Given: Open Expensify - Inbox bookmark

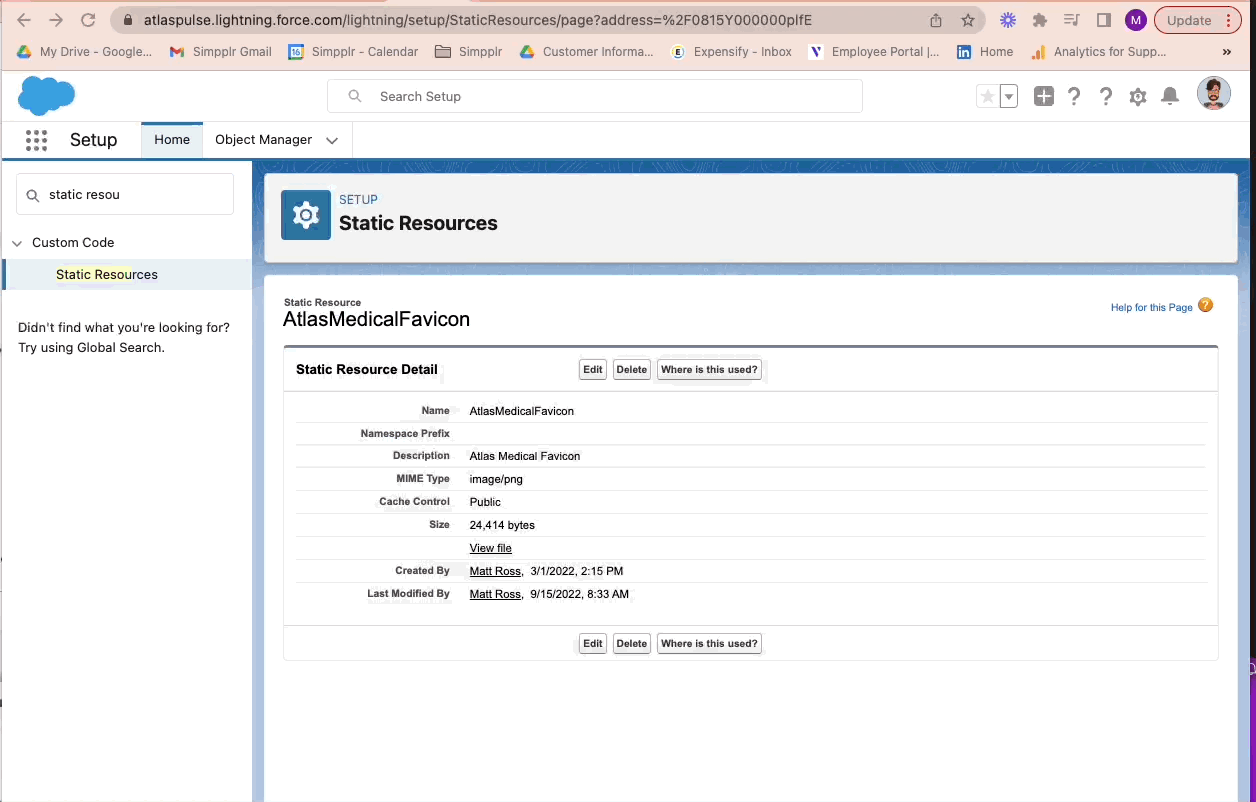Looking at the screenshot, I should (731, 52).
